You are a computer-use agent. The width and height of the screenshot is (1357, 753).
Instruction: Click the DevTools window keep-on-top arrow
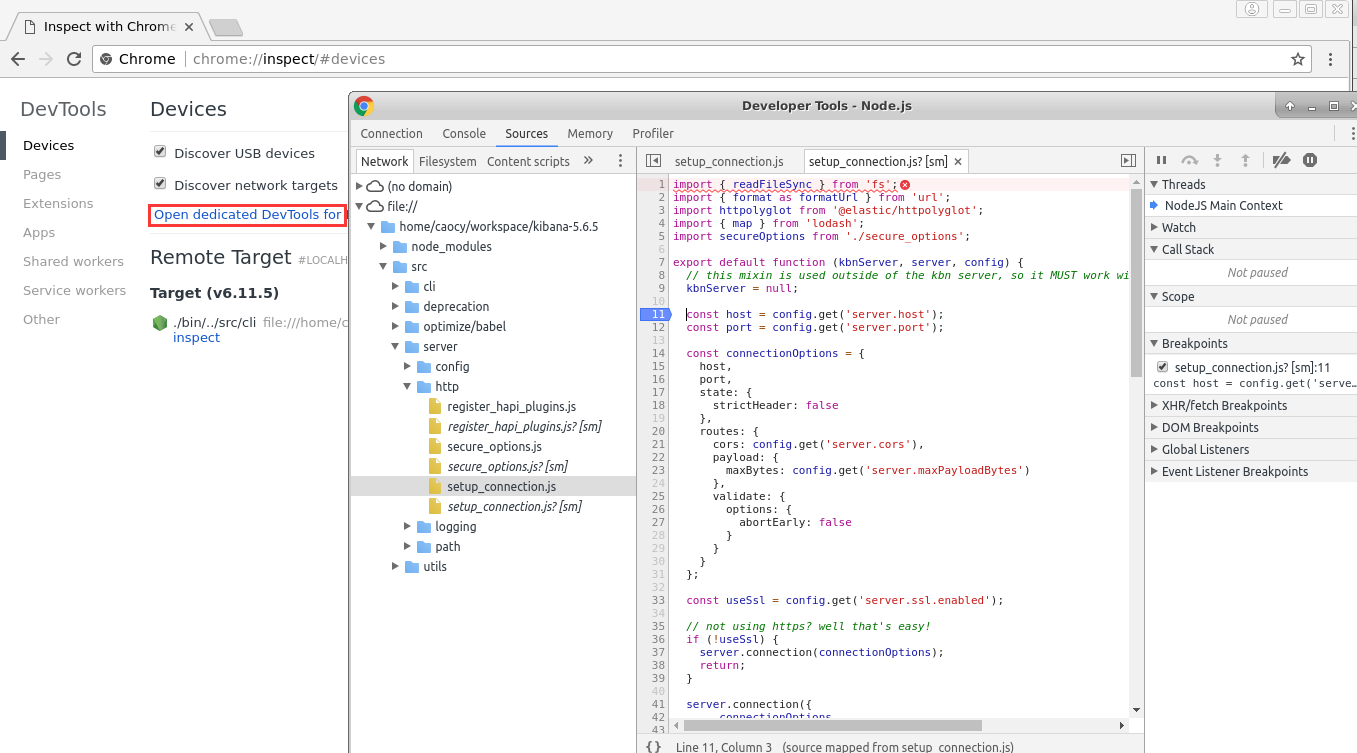point(1290,106)
